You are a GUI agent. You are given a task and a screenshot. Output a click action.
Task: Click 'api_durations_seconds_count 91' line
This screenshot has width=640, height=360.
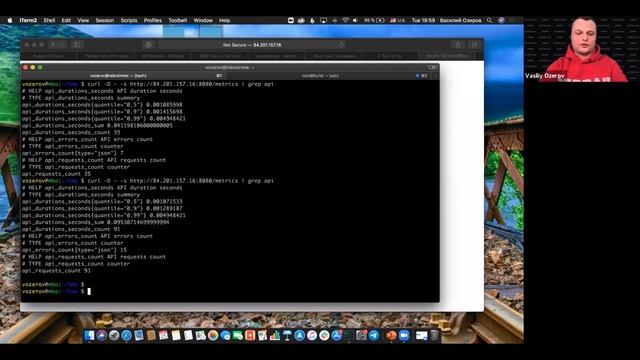(x=71, y=229)
